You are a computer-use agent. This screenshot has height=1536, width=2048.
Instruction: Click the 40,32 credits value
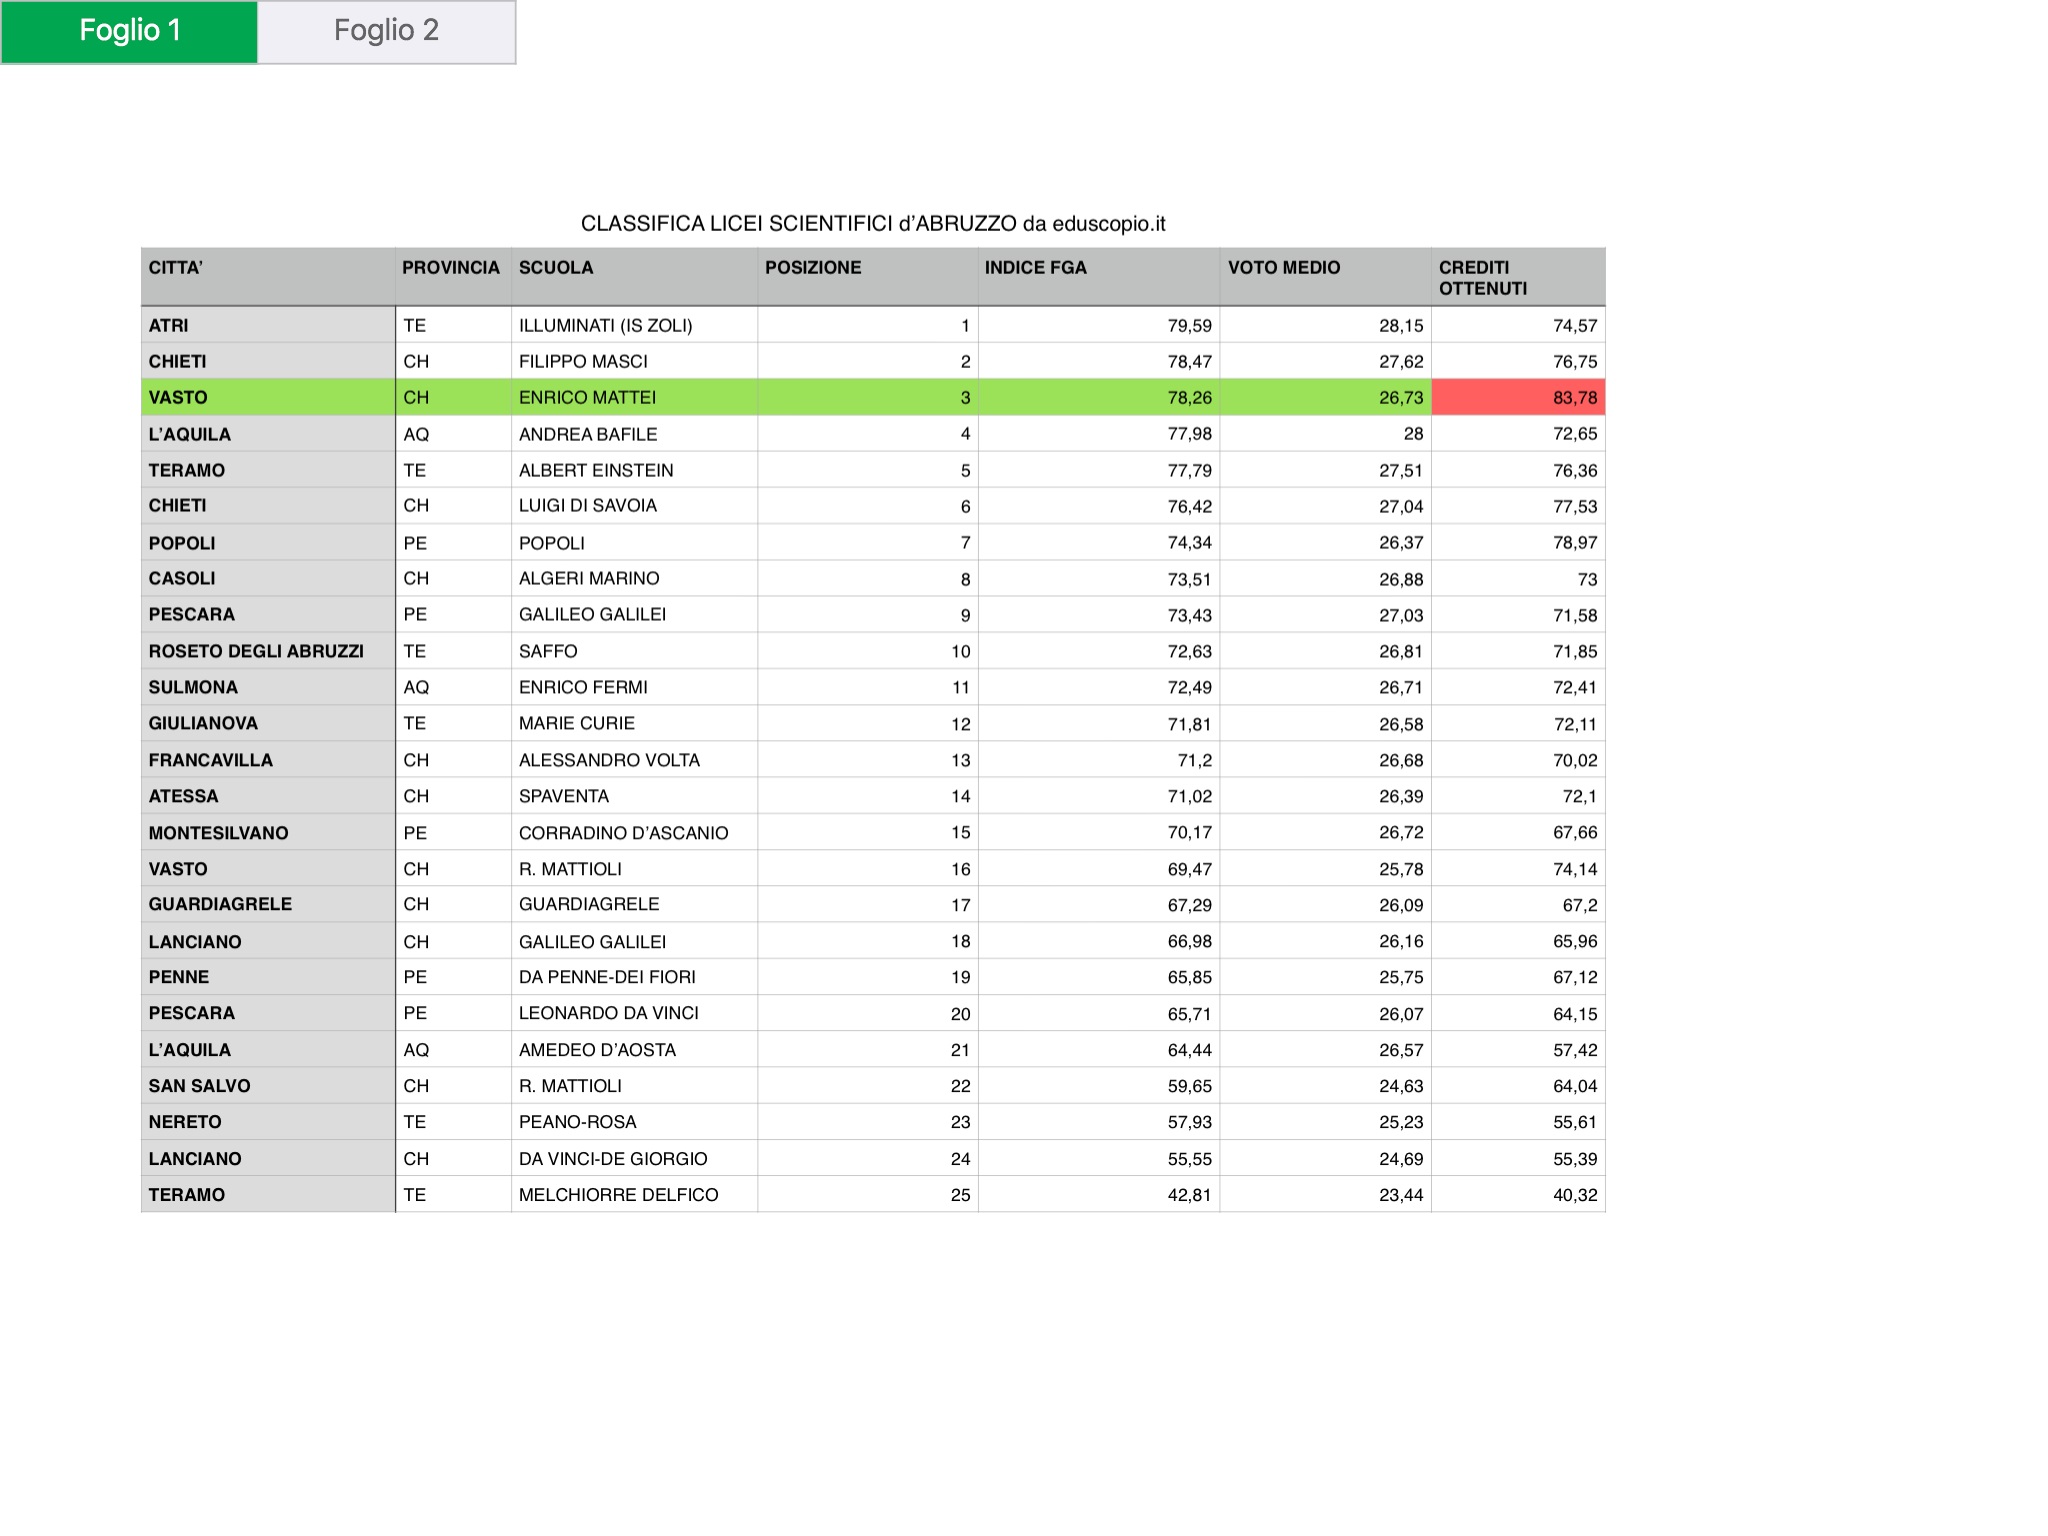1518,1194
